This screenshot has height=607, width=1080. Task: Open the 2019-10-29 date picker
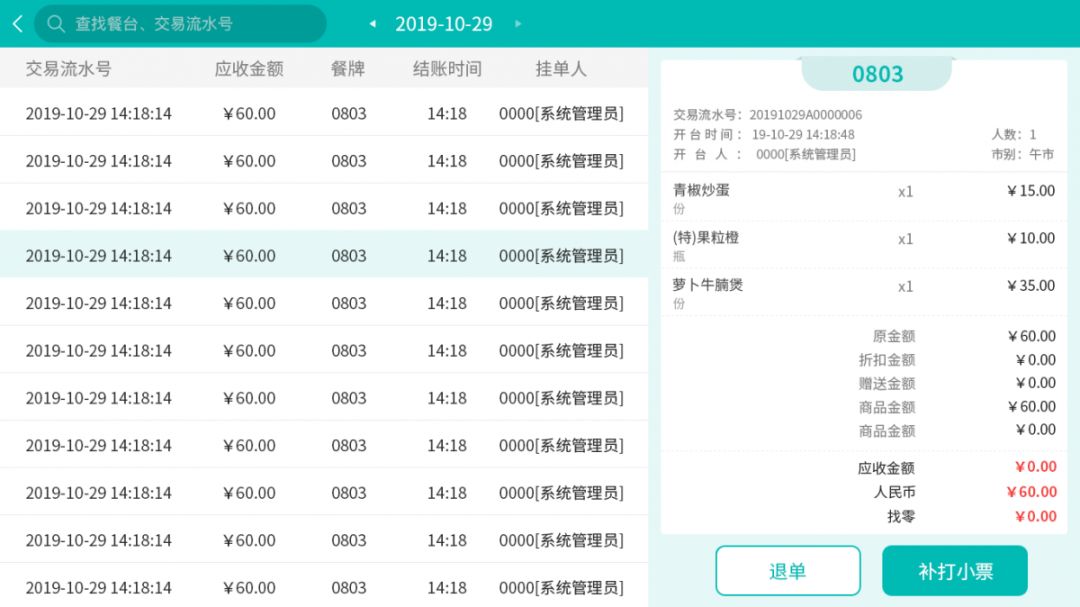point(444,24)
